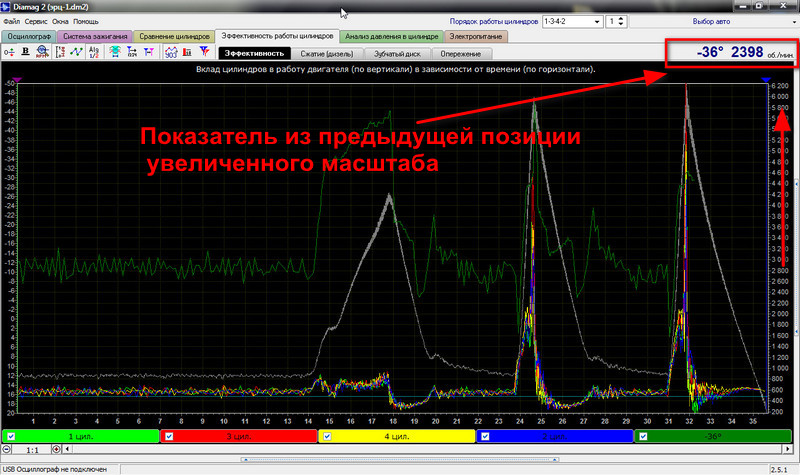Click the blue-red funnel filter icon

(x=204, y=51)
